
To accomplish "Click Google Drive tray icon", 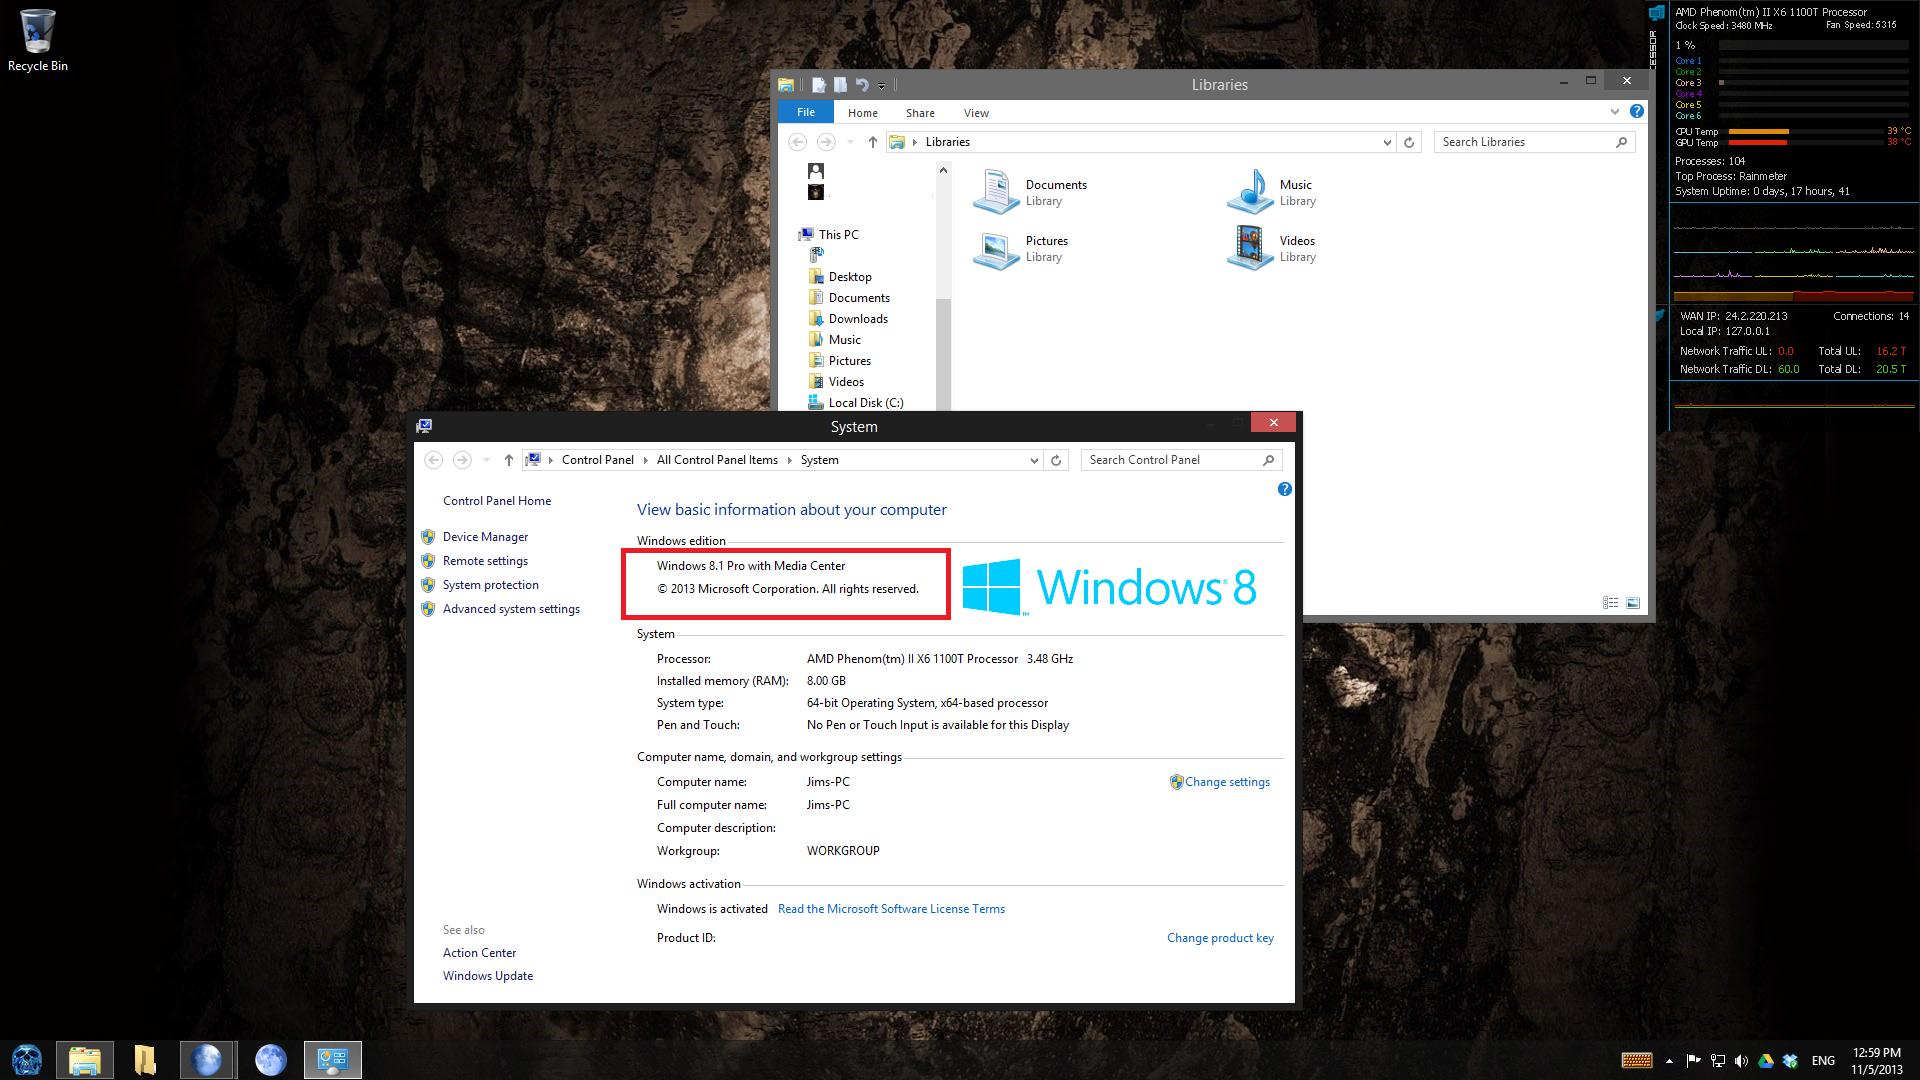I will (x=1766, y=1061).
